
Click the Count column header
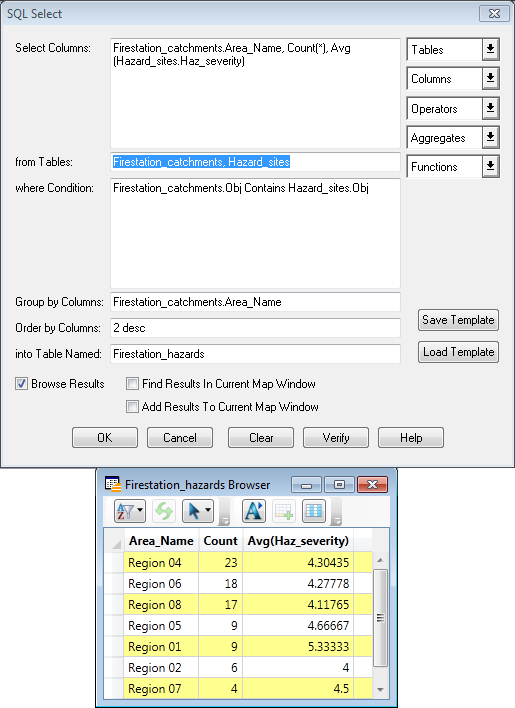pyautogui.click(x=220, y=540)
